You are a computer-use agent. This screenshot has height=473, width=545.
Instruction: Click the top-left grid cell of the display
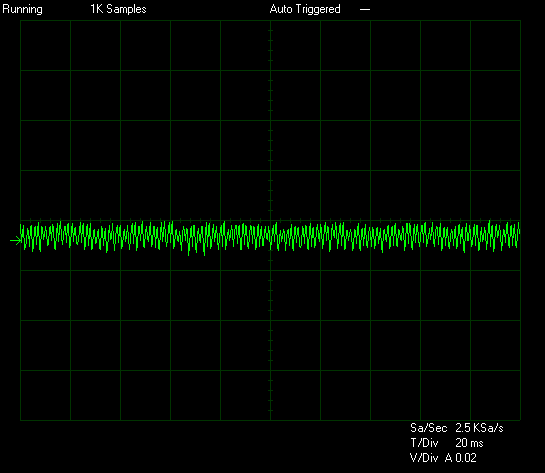tap(46, 46)
